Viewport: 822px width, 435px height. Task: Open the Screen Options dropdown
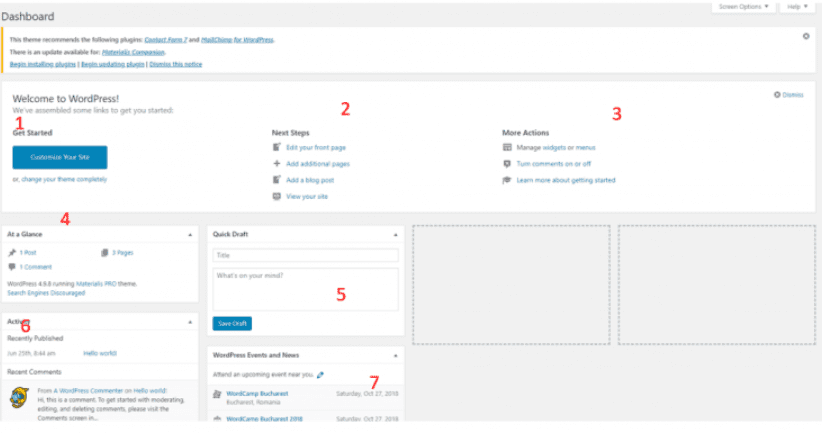click(744, 6)
